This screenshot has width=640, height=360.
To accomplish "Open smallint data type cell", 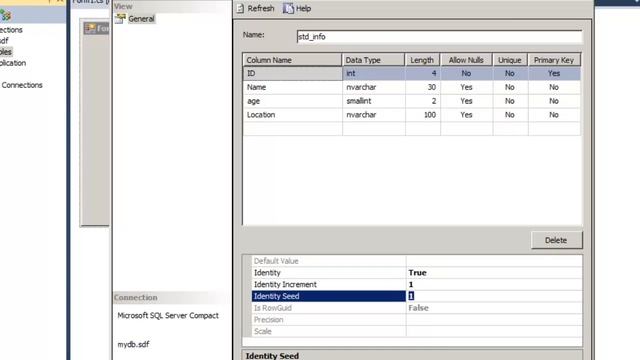I will click(x=374, y=101).
